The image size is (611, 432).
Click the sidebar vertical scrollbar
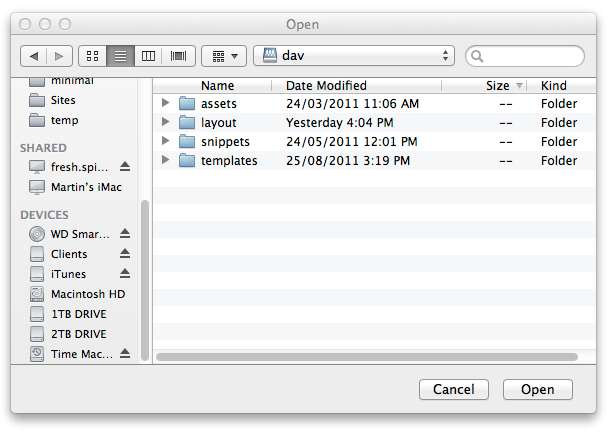145,280
